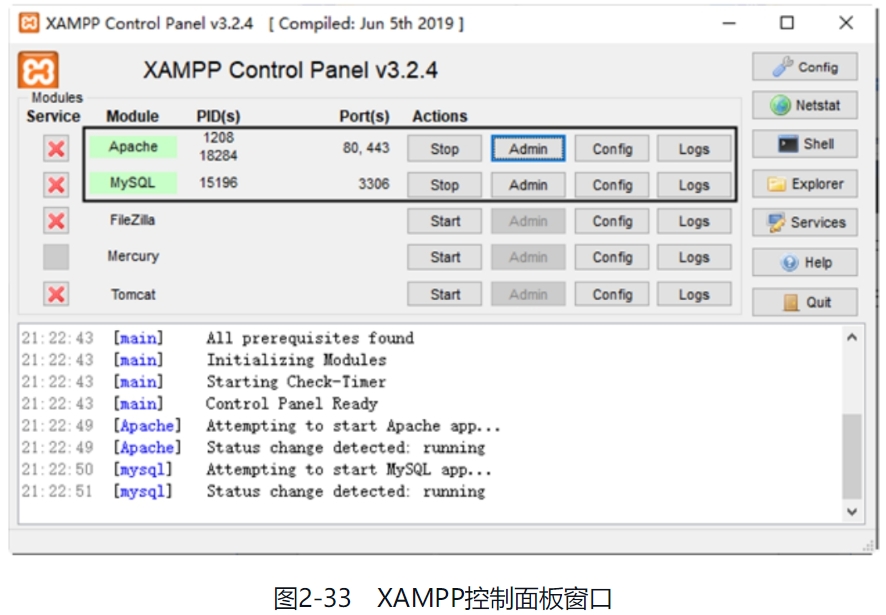Image resolution: width=886 pixels, height=615 pixels.
Task: Toggle the MySQL service checkbox
Action: [56, 185]
